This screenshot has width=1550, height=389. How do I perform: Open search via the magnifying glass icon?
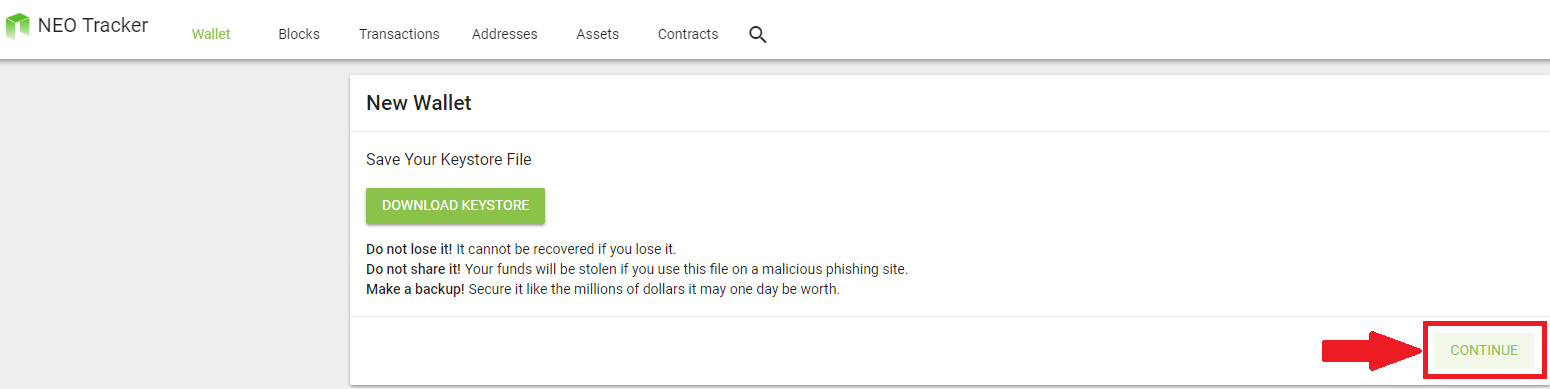(758, 35)
